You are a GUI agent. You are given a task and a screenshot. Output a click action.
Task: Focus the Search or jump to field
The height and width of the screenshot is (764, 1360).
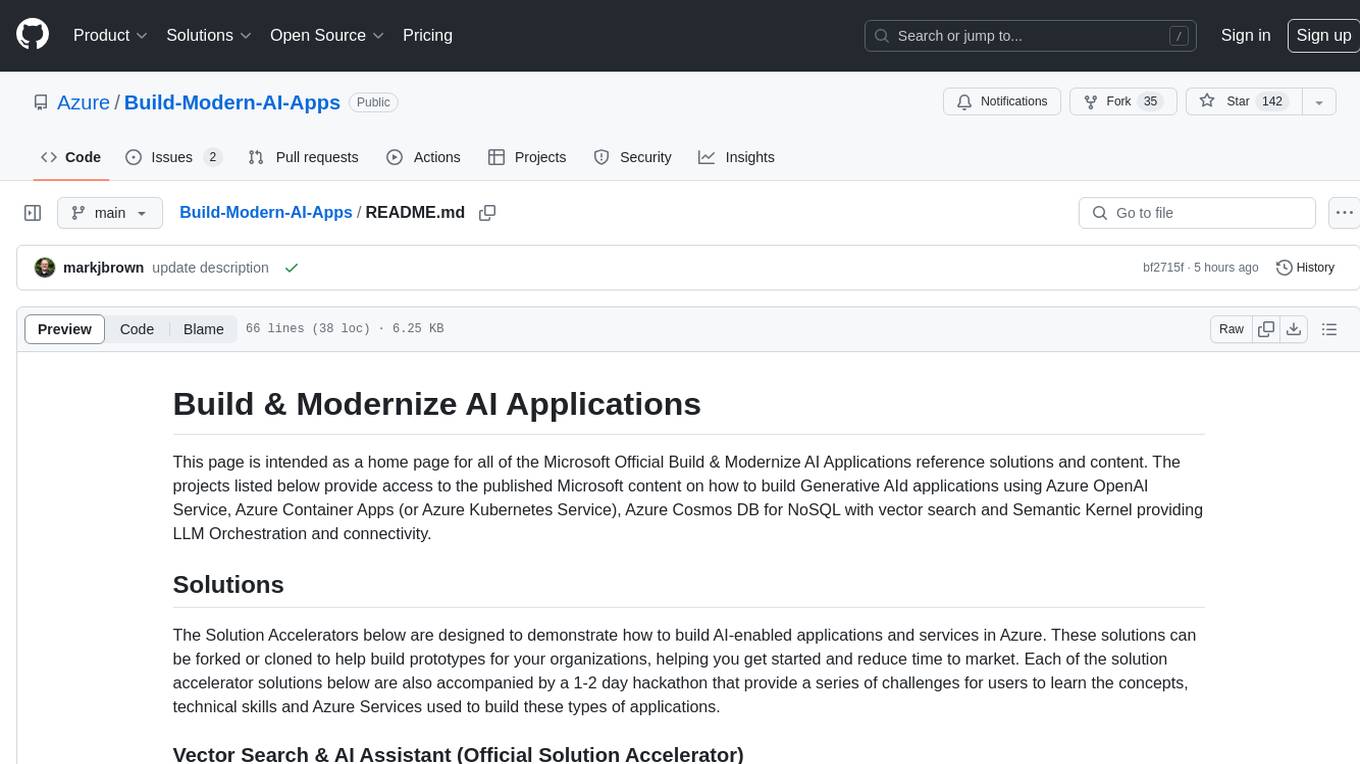tap(1032, 35)
